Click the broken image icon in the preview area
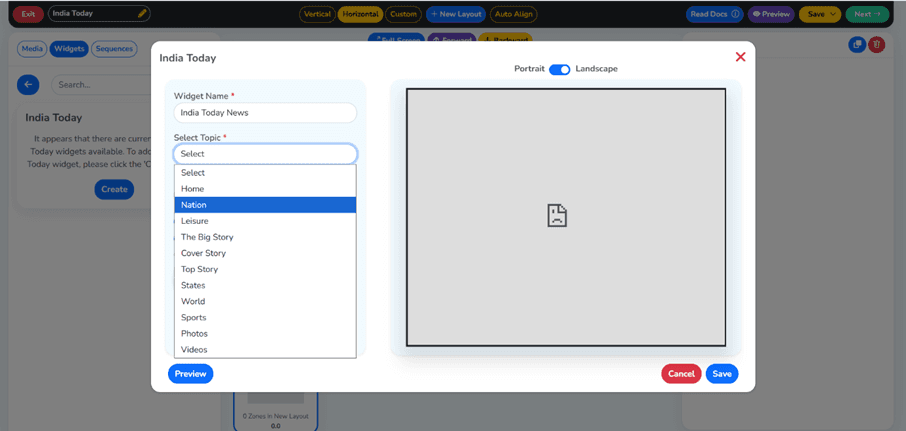Screen dimensions: 906x431 pos(557,215)
